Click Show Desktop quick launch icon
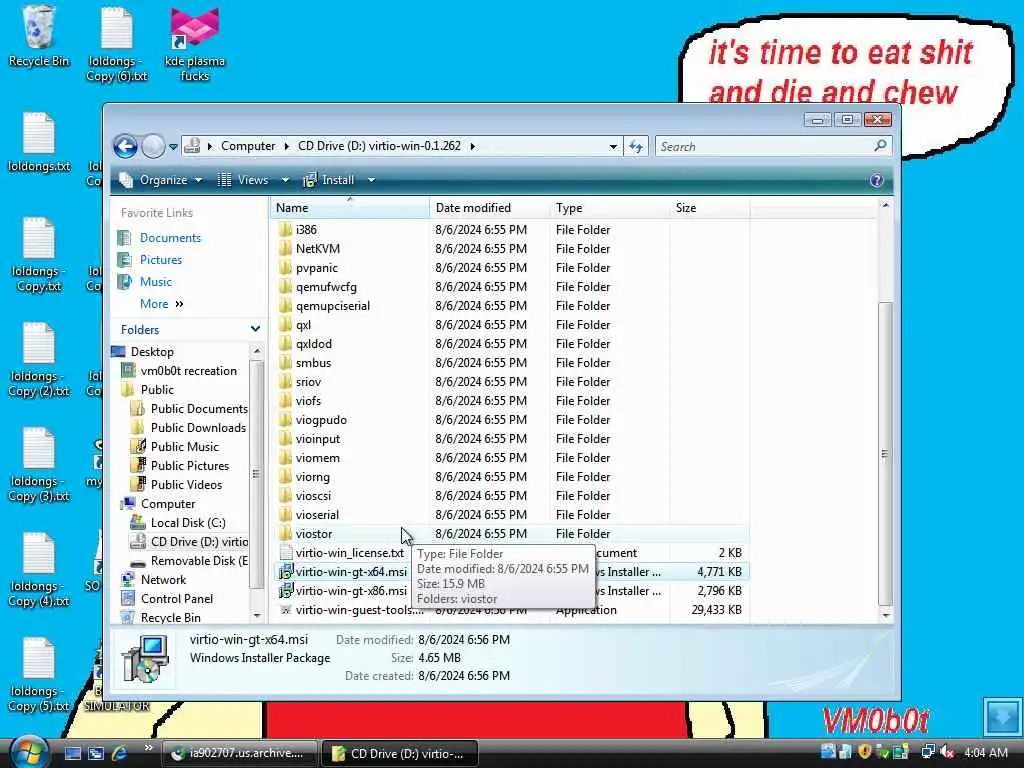The height and width of the screenshot is (768, 1024). 72,753
